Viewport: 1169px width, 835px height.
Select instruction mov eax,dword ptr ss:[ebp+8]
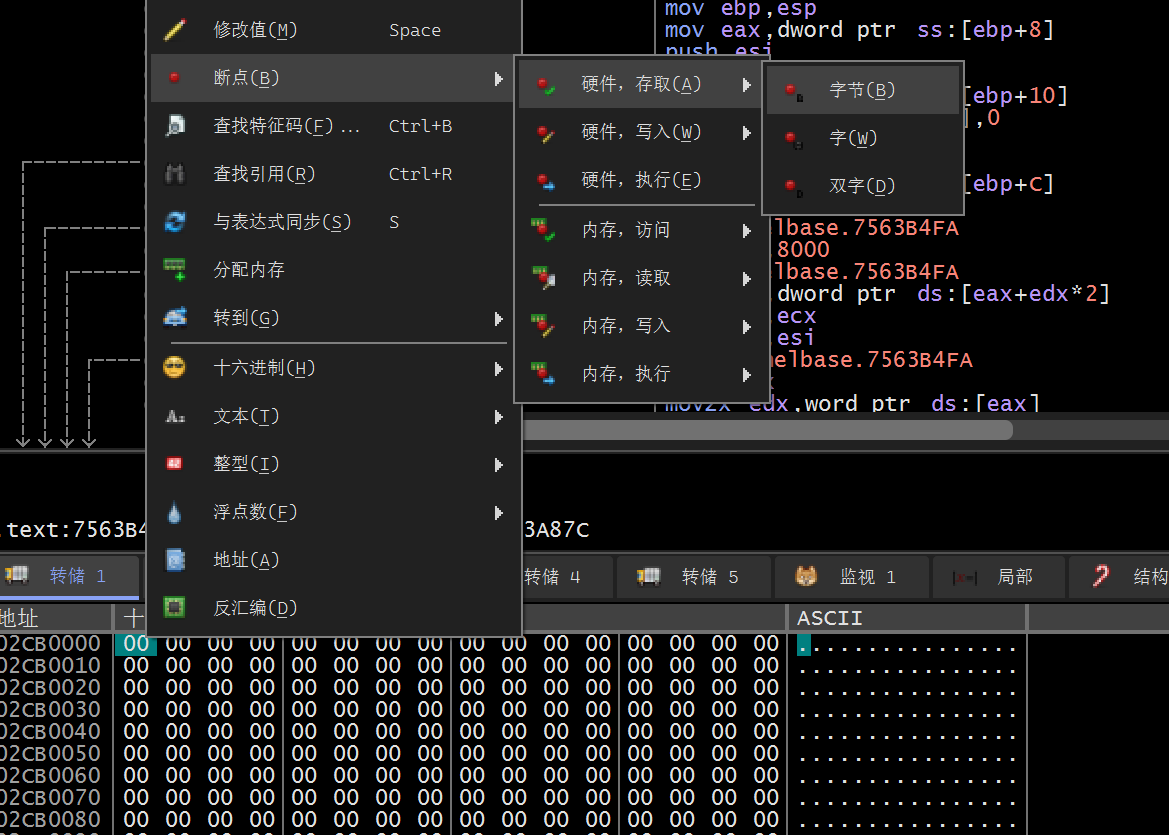click(x=859, y=30)
